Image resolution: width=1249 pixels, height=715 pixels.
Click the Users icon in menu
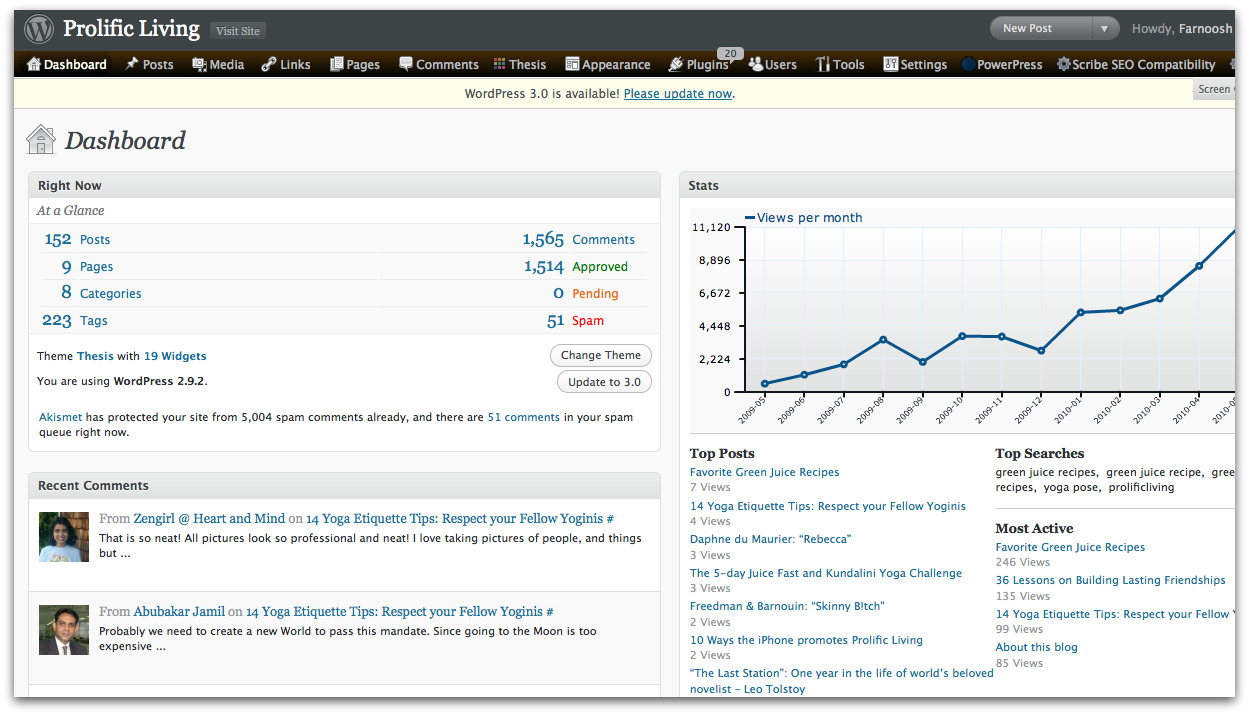tap(756, 64)
